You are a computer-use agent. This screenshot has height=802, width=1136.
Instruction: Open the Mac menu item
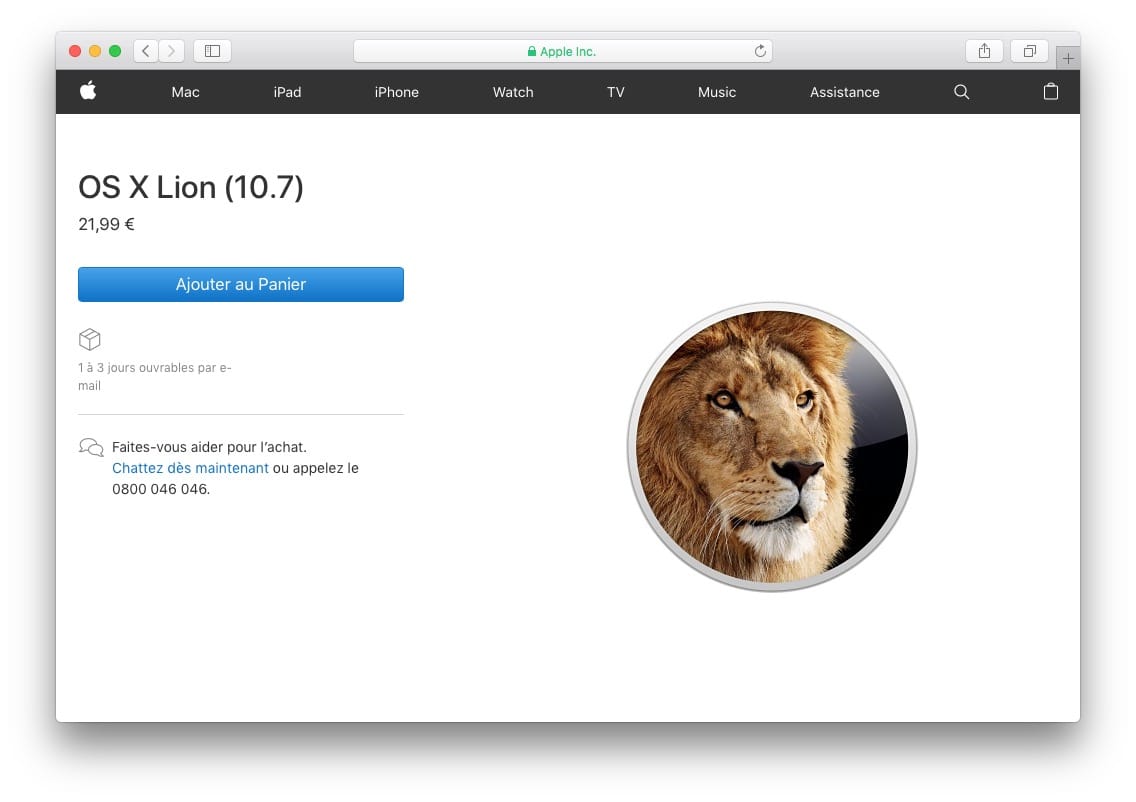(x=185, y=92)
